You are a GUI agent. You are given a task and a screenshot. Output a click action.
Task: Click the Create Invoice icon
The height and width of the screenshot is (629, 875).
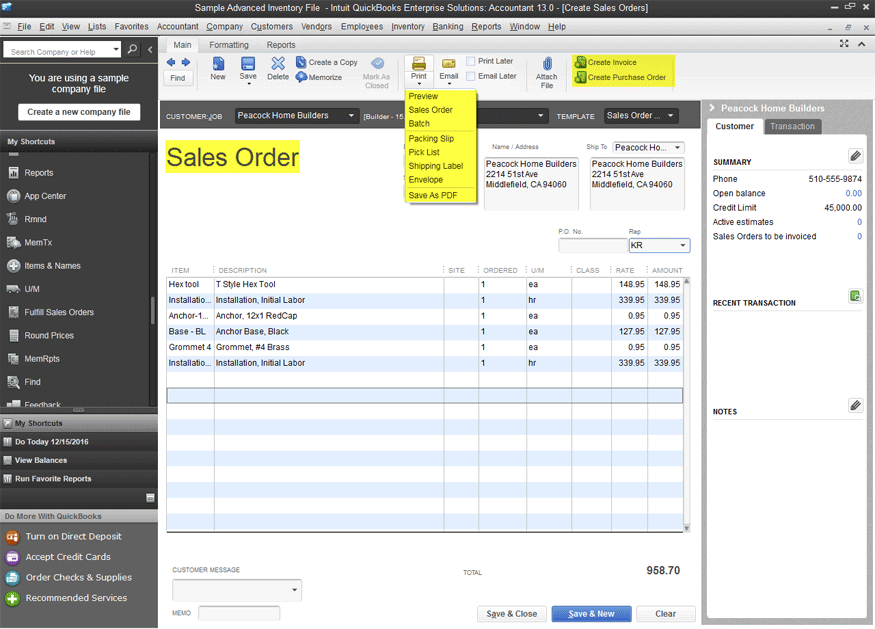tap(580, 62)
